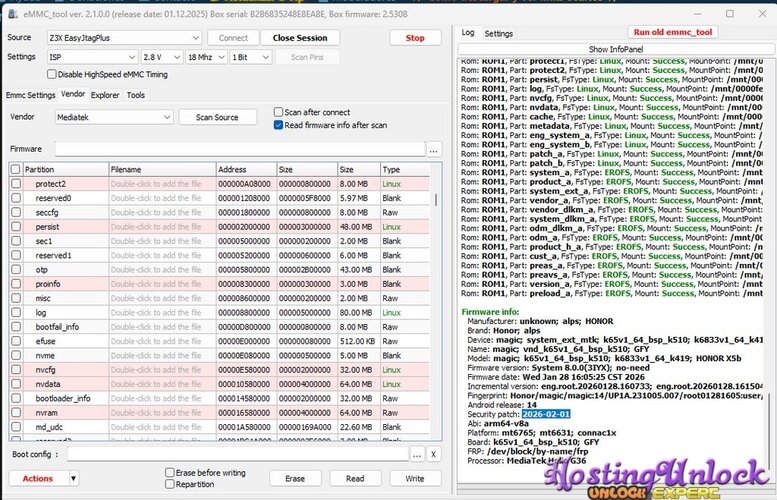Screen dimensions: 777x500
Task: Check the nvdata partition checkbox
Action: click(x=16, y=384)
